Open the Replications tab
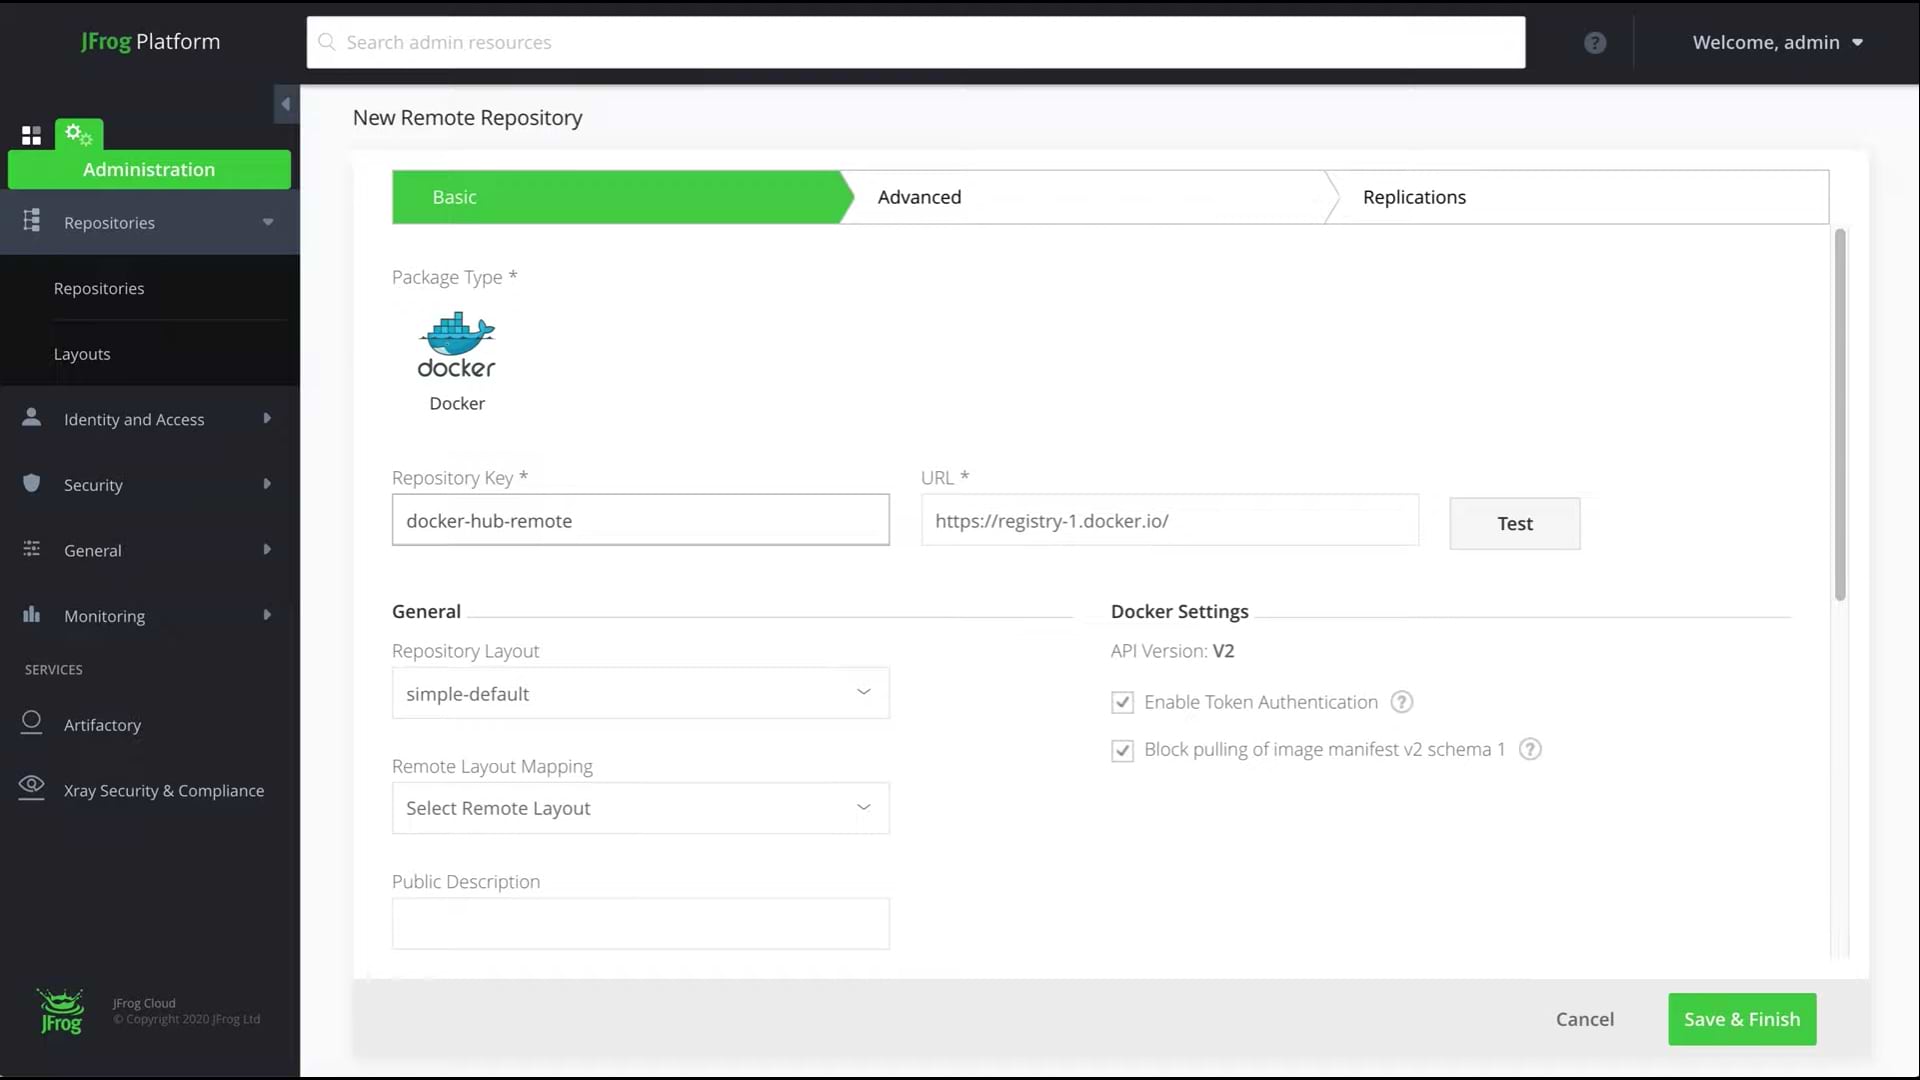 click(1414, 196)
